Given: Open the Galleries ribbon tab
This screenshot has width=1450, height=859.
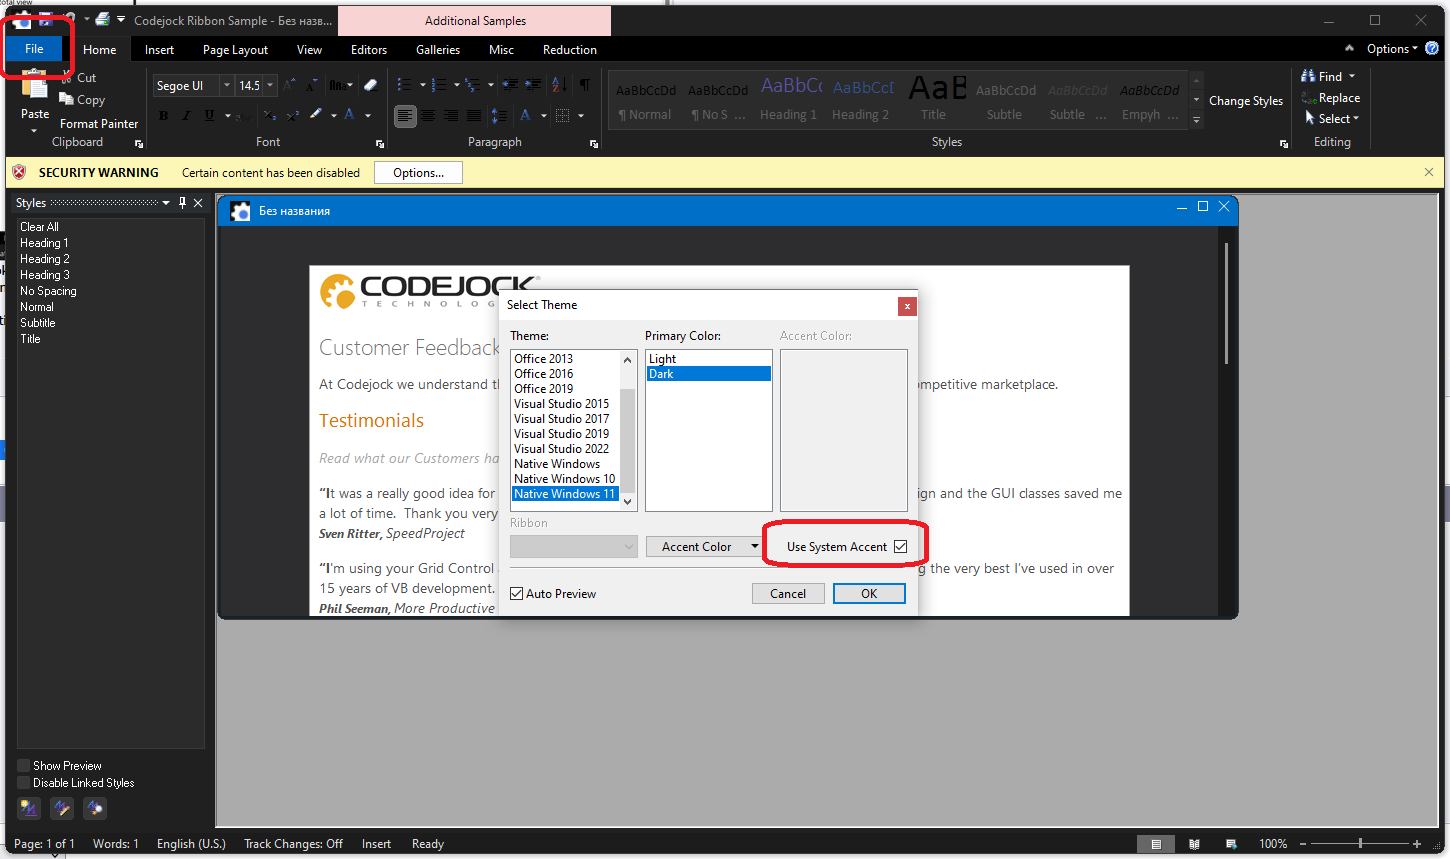Looking at the screenshot, I should click(438, 50).
